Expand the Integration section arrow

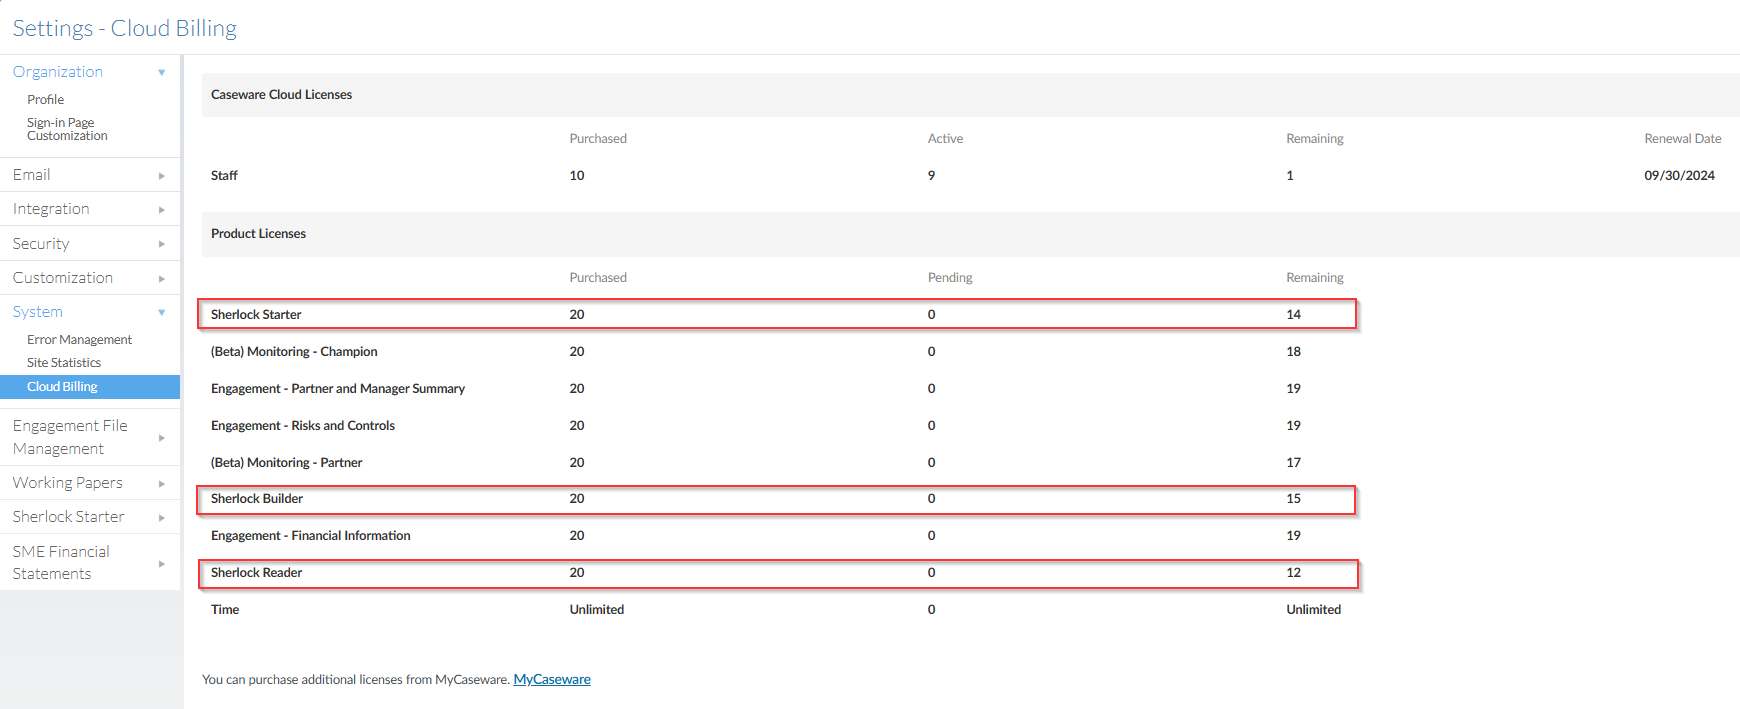click(x=161, y=210)
